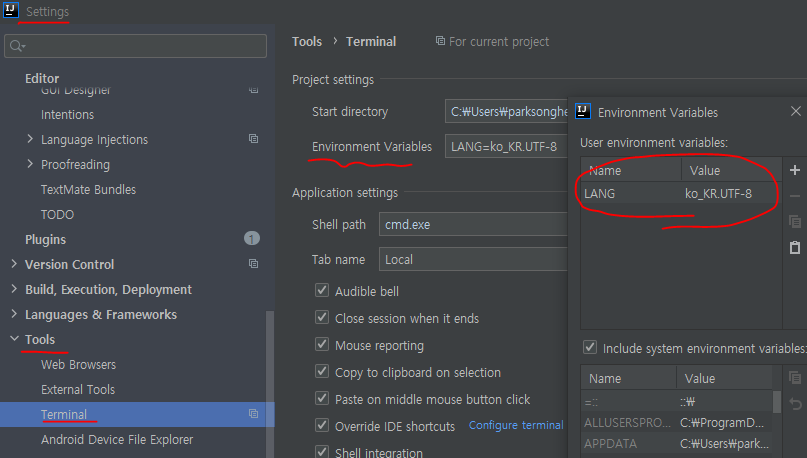Open the Plugins settings page
807x458 pixels.
45,239
